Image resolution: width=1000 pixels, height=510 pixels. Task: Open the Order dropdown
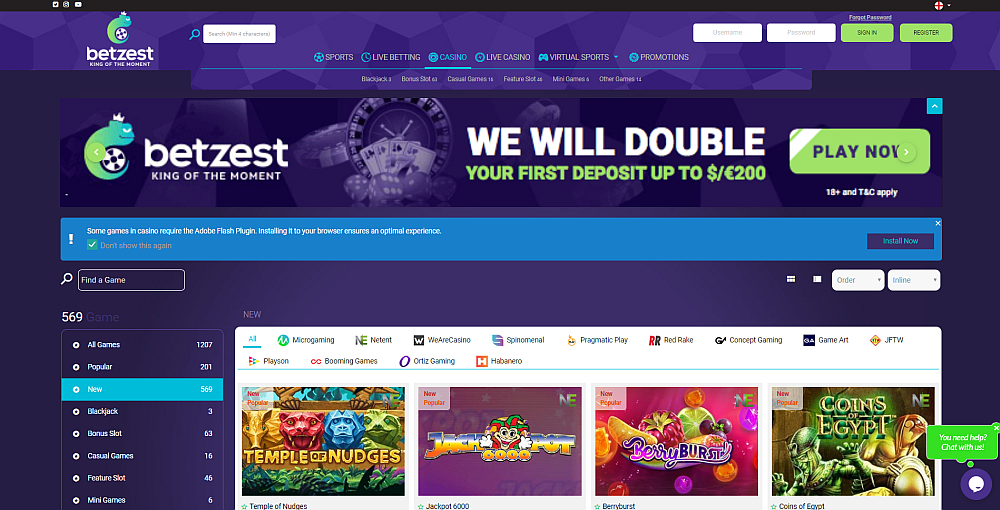858,280
